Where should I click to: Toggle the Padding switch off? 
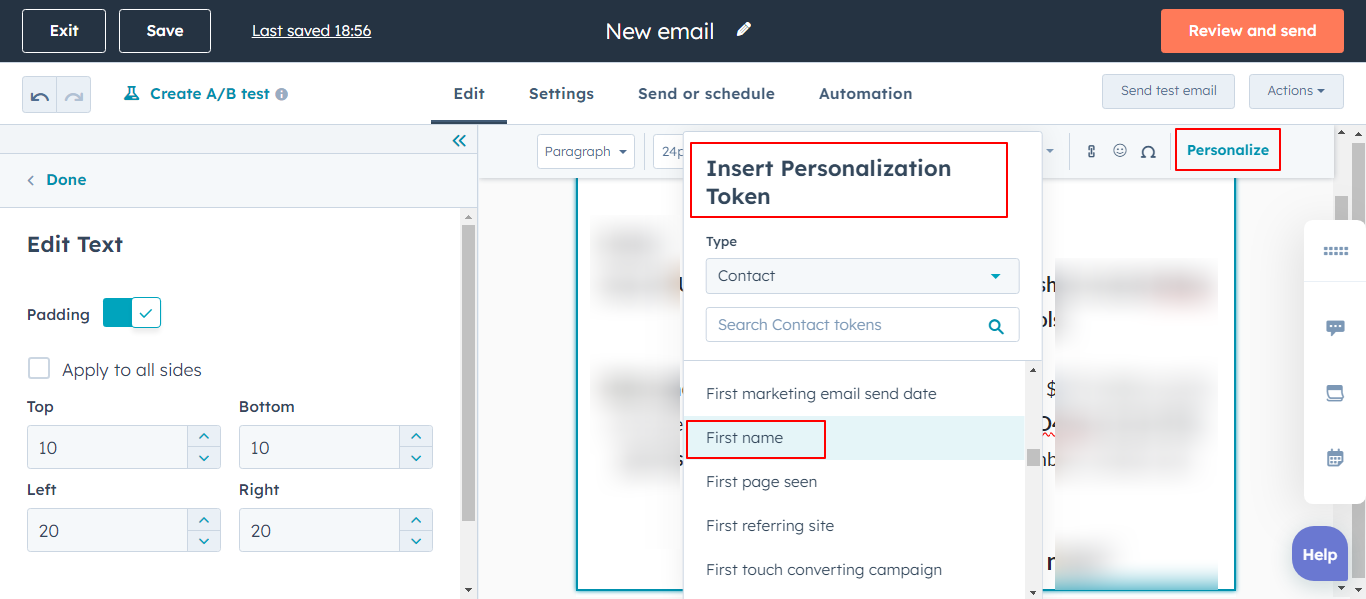(x=132, y=313)
